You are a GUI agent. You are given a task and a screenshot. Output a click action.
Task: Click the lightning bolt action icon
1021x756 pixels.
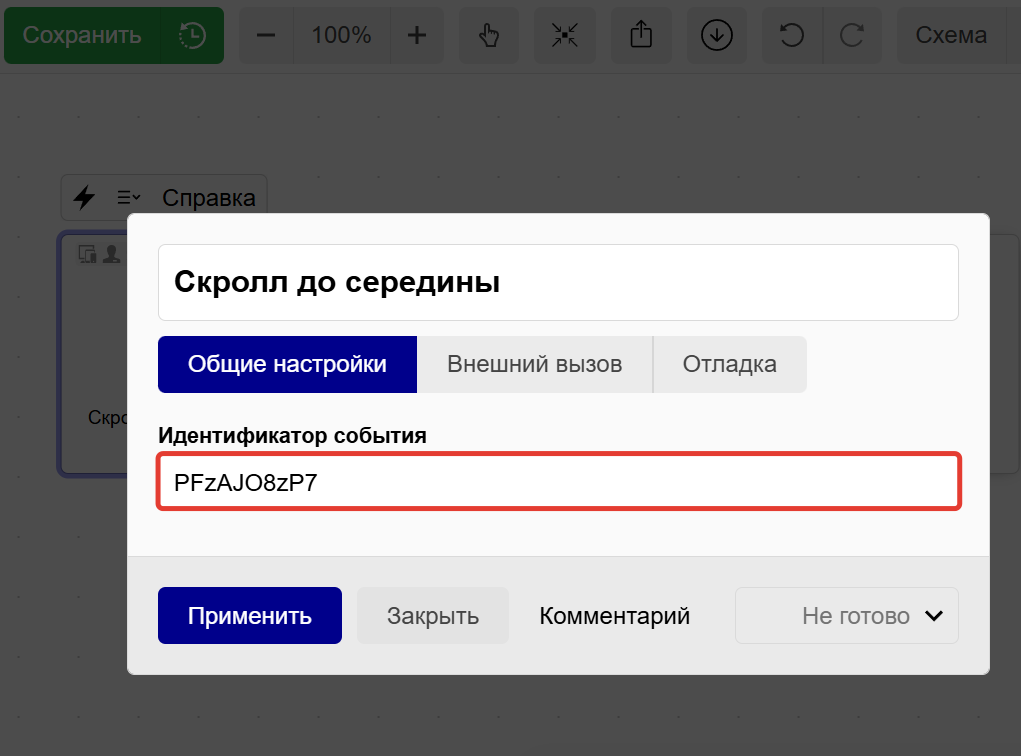85,198
